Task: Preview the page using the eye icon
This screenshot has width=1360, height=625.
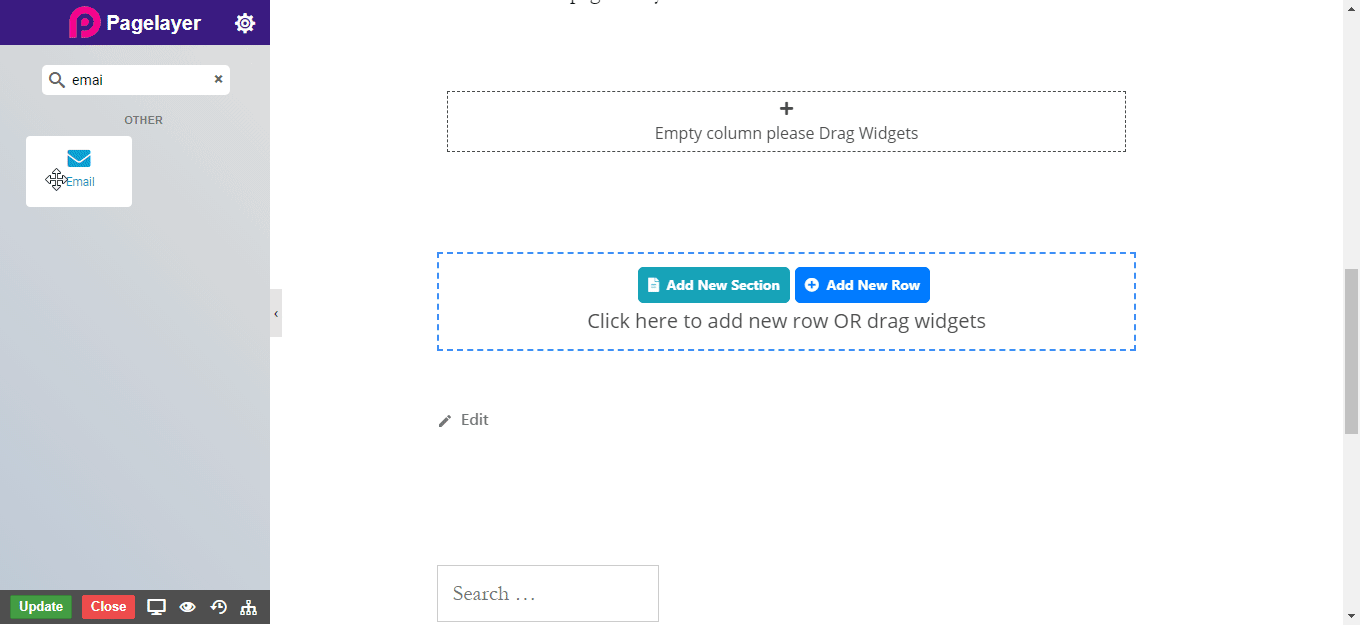Action: tap(187, 606)
